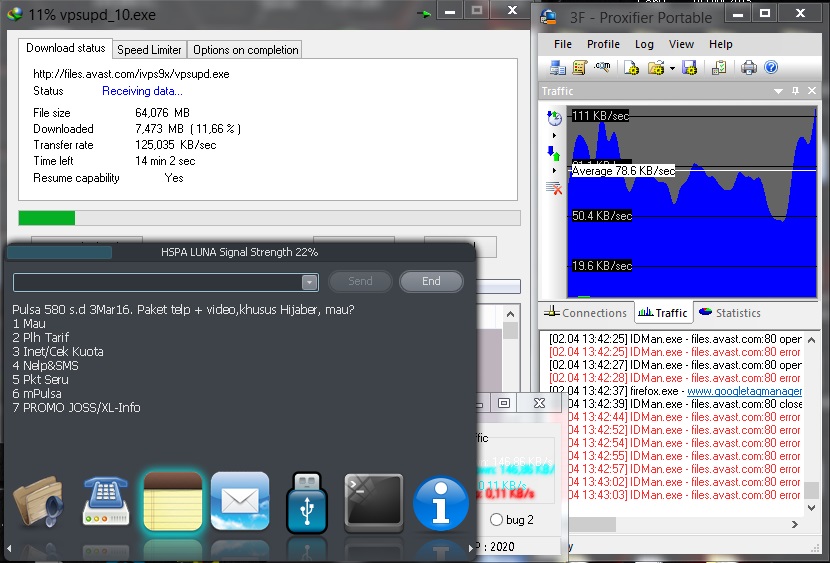Click the Average 78.6 KB/sec graph label
The height and width of the screenshot is (563, 830).
[x=623, y=171]
